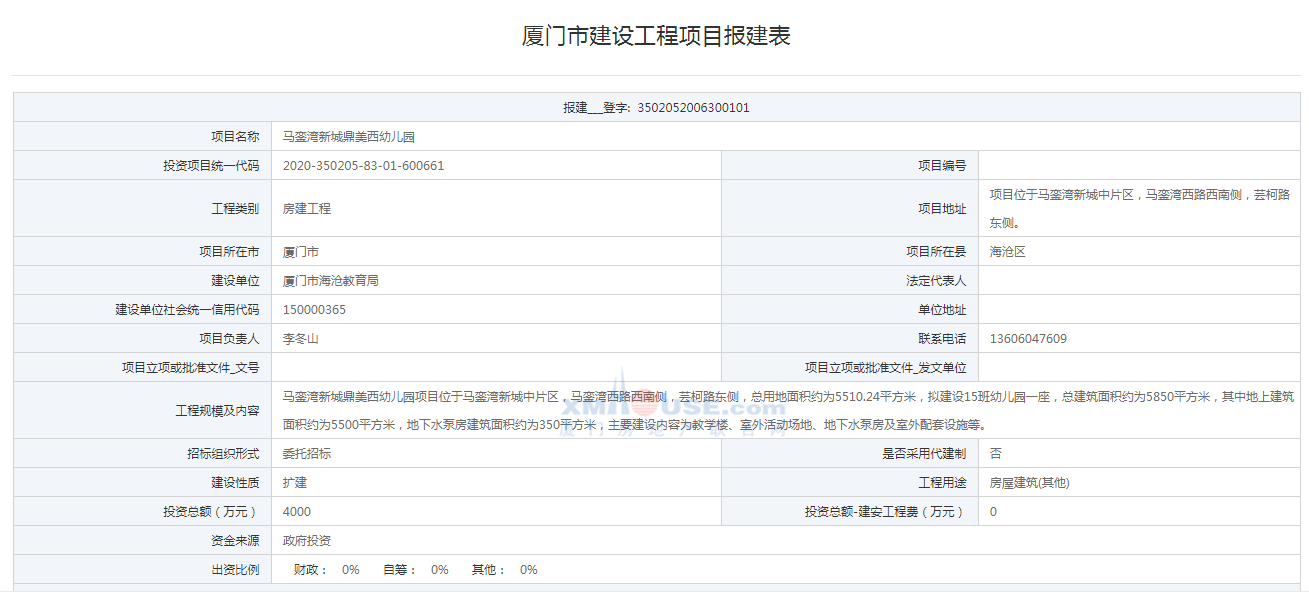Click the 是否采用代建制 label
The height and width of the screenshot is (592, 1309).
coord(924,454)
